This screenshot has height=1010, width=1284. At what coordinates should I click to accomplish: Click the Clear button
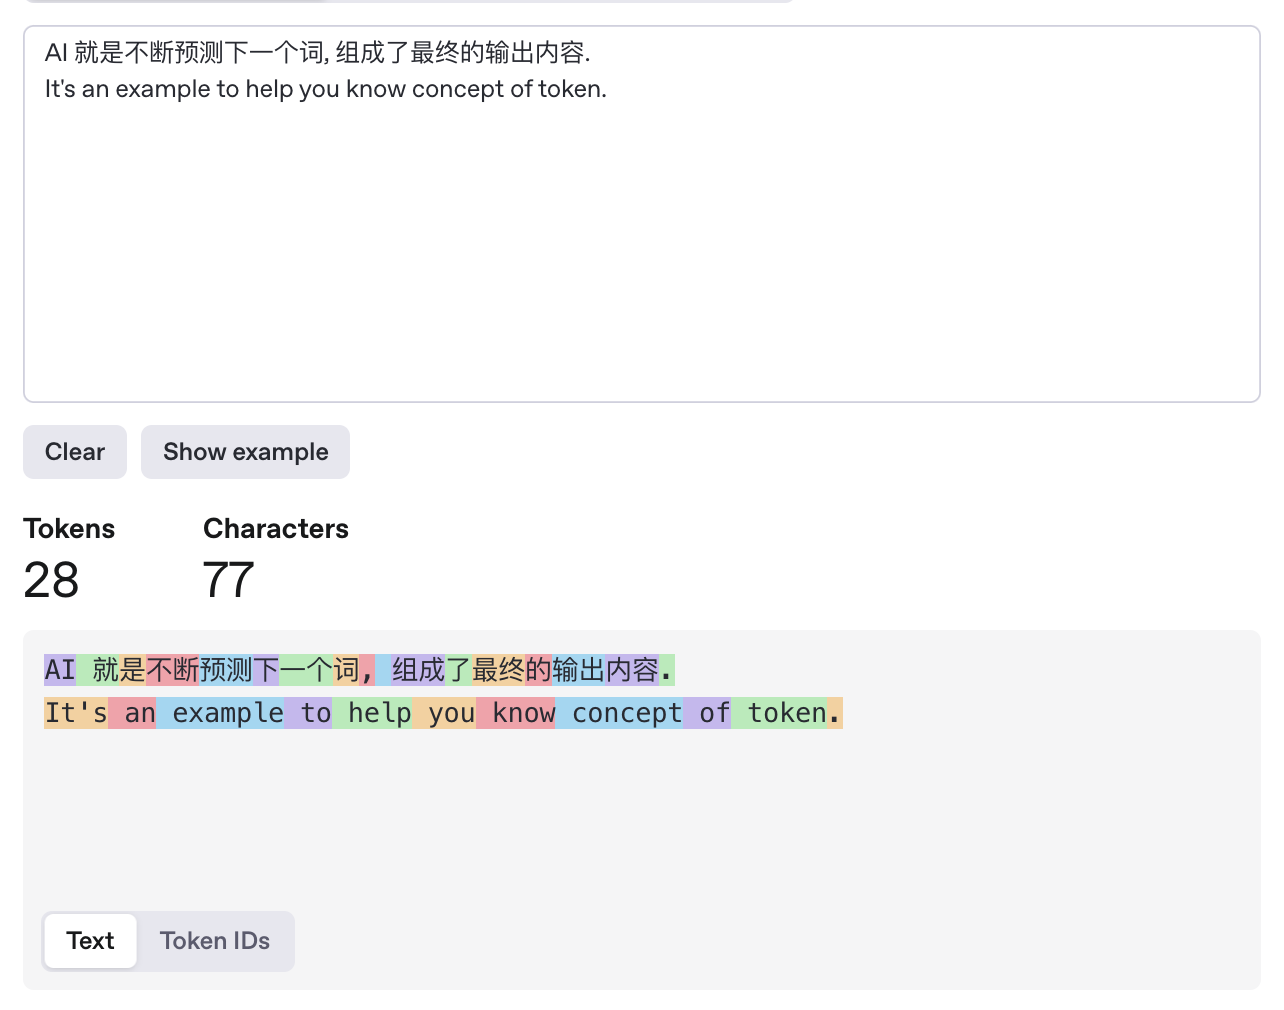tap(75, 452)
